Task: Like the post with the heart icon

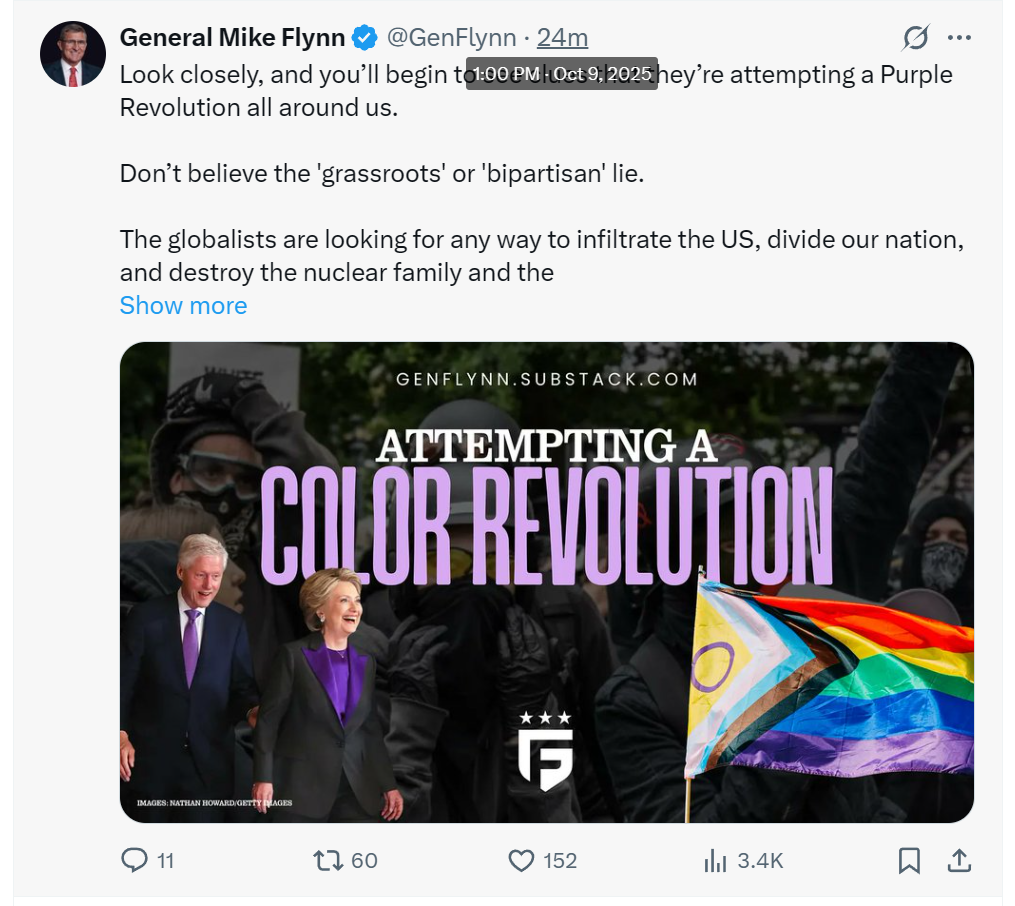Action: (521, 860)
